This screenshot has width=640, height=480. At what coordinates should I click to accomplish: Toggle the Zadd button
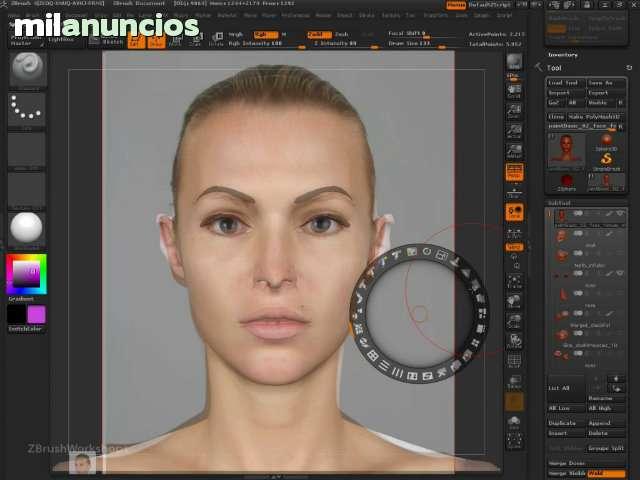[x=319, y=35]
